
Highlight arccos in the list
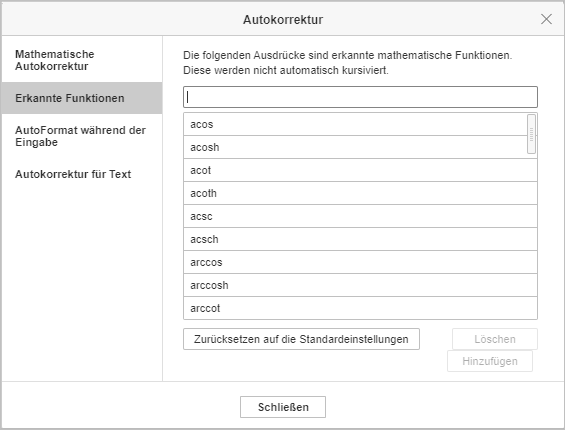[x=360, y=262]
